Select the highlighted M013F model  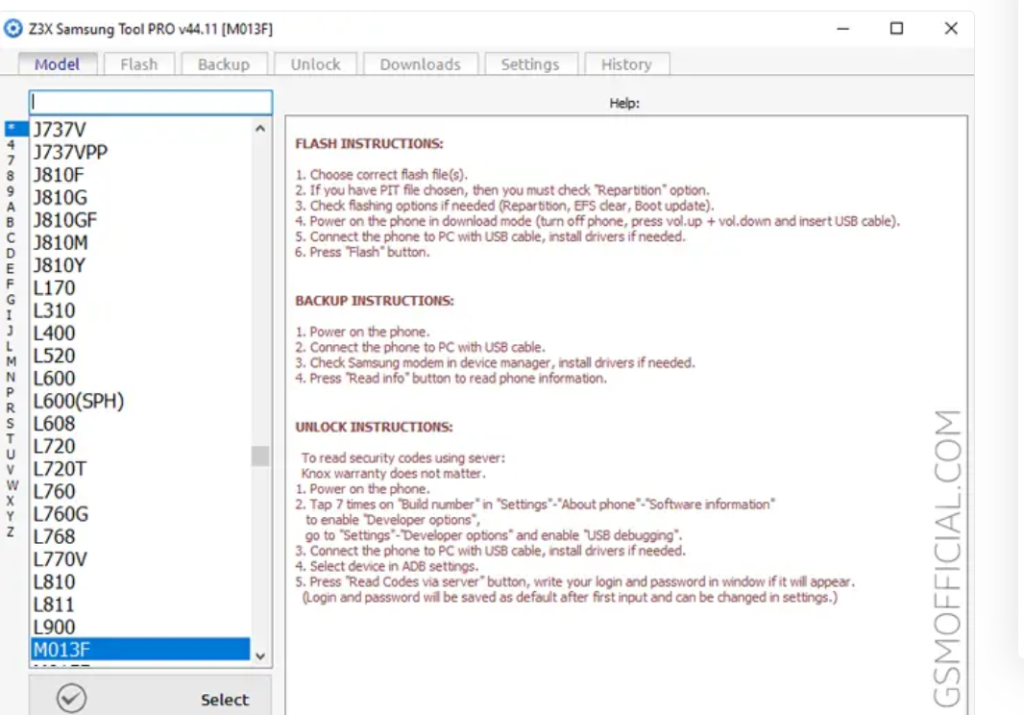(140, 650)
